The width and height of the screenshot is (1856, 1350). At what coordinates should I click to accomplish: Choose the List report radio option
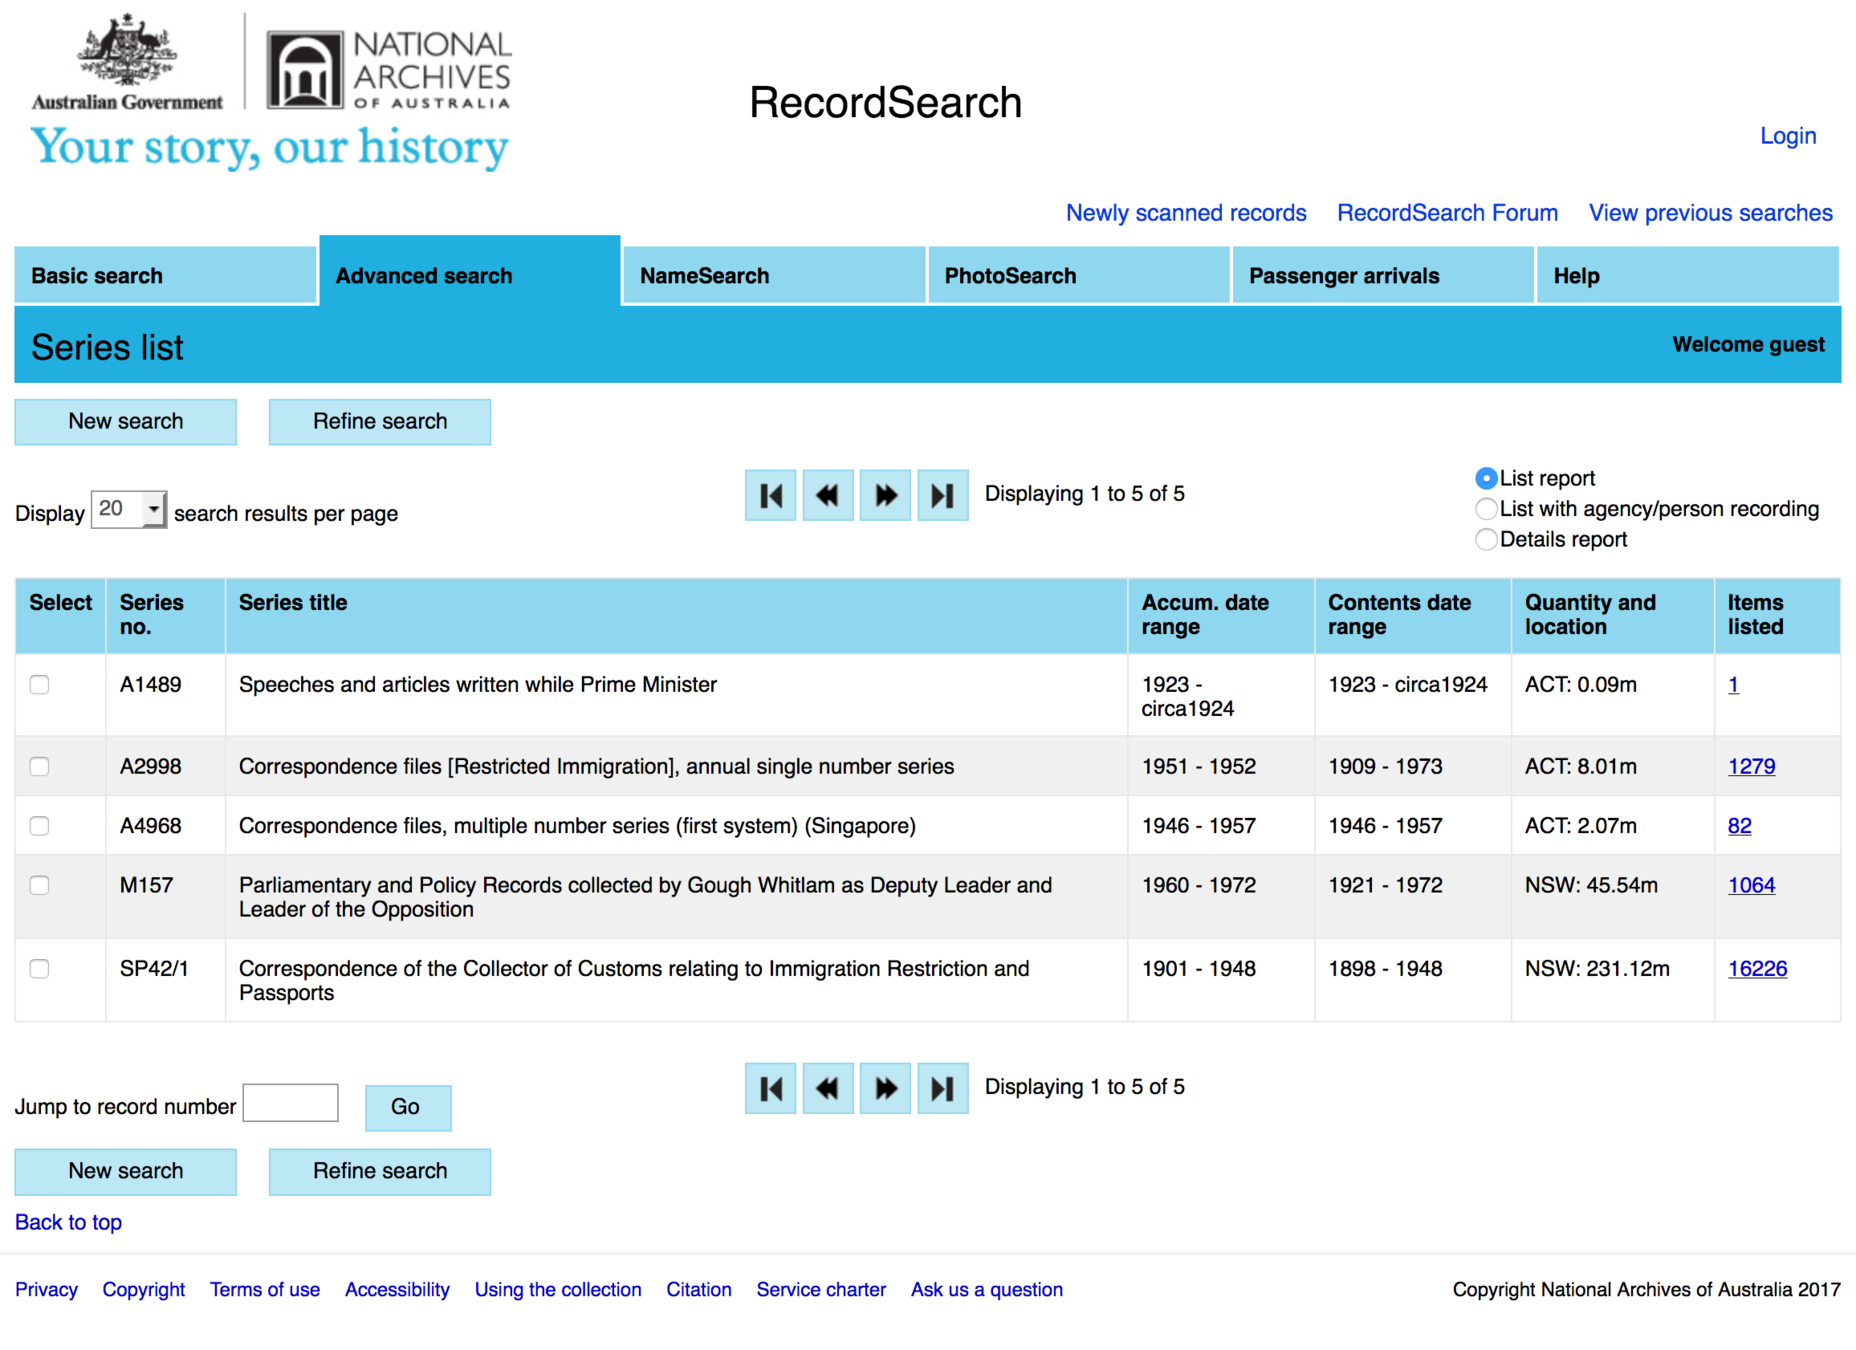[x=1486, y=479]
